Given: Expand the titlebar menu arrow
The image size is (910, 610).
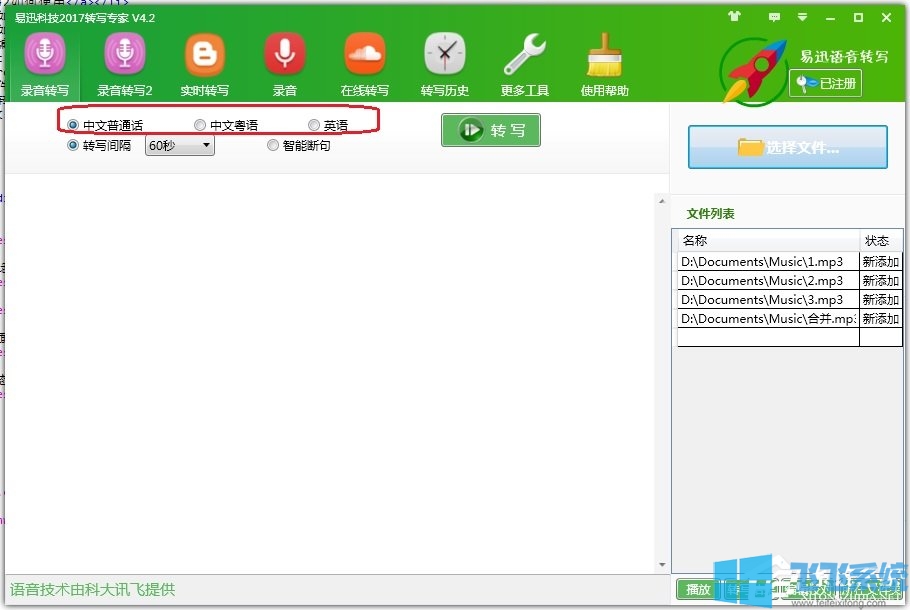Looking at the screenshot, I should click(x=801, y=17).
